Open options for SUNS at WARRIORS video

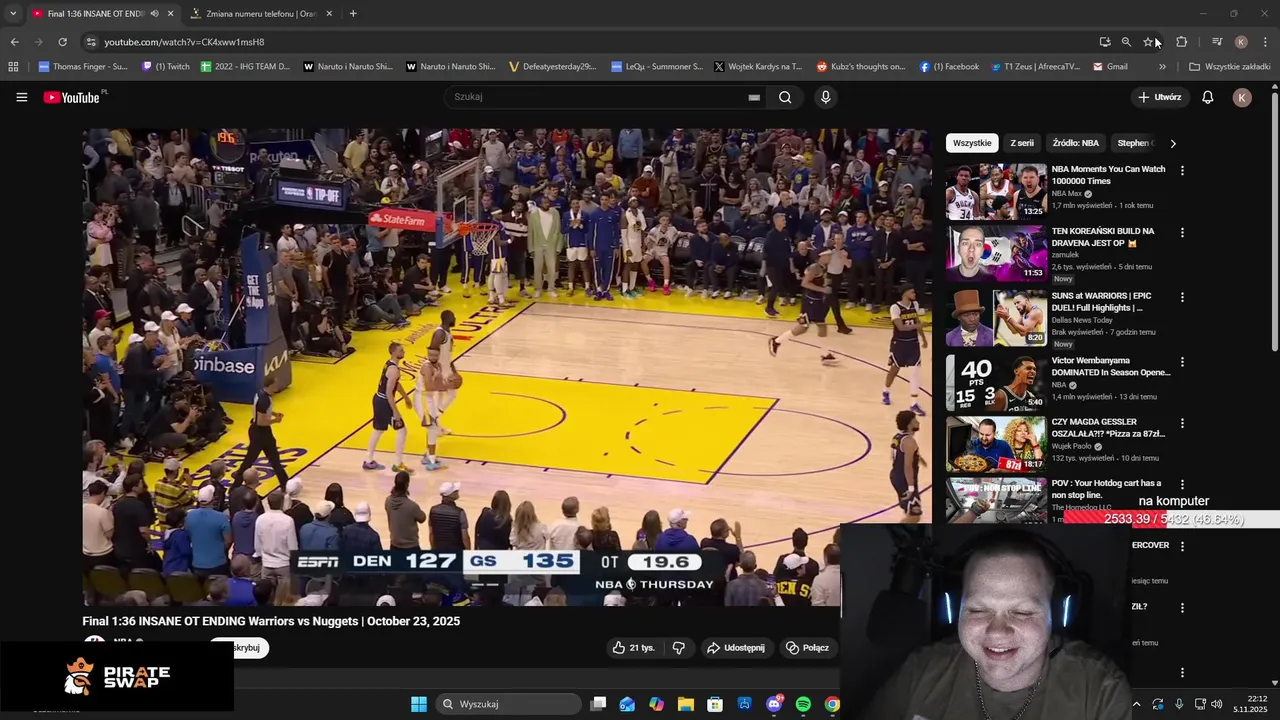(1182, 298)
